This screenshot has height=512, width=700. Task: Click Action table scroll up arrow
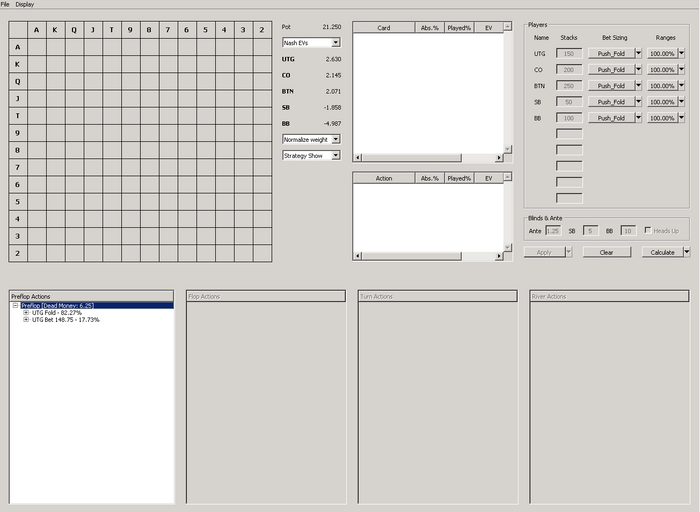508,177
